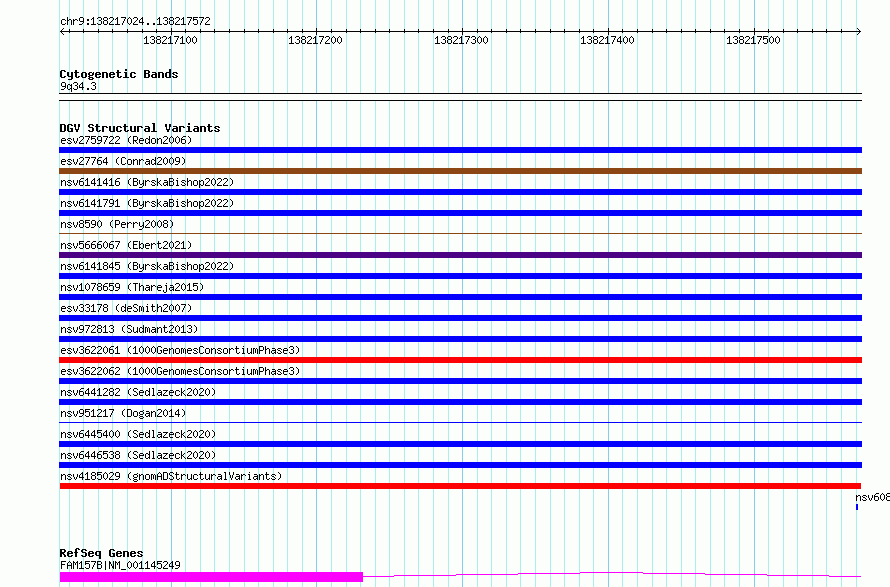This screenshot has height=587, width=890.
Task: Open the FAM157B|NM_001145249 gene label
Action: (120, 565)
